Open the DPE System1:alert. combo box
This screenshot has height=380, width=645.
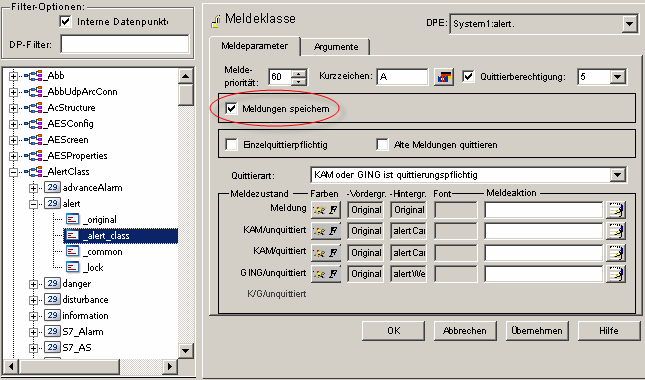point(629,24)
